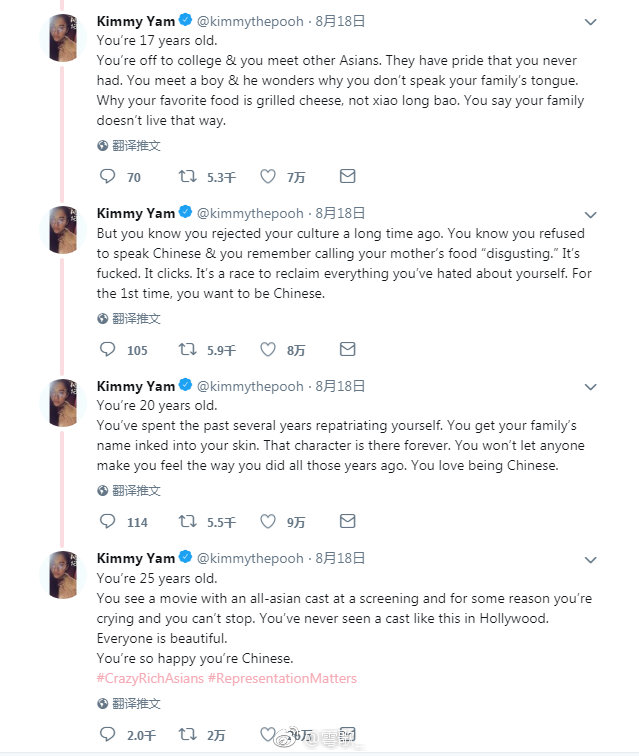Open the #CrazyRichAsians hashtag
This screenshot has height=756, width=639.
pos(149,678)
